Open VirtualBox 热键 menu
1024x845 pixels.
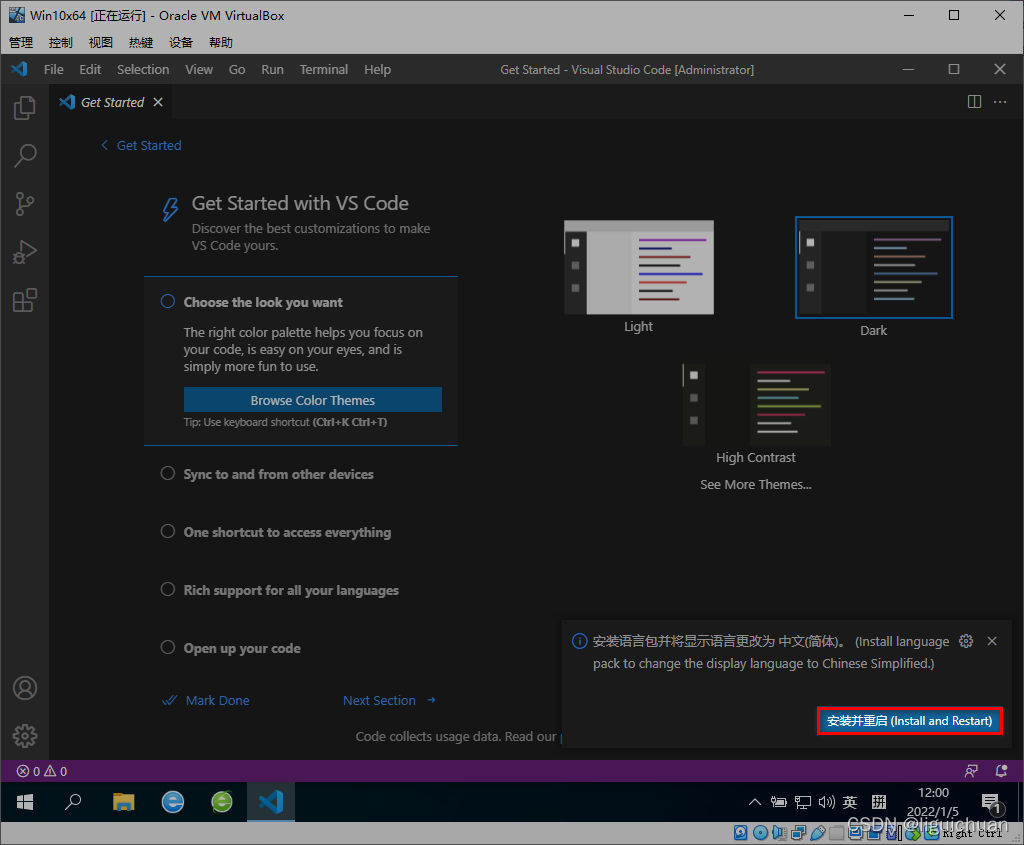point(140,42)
